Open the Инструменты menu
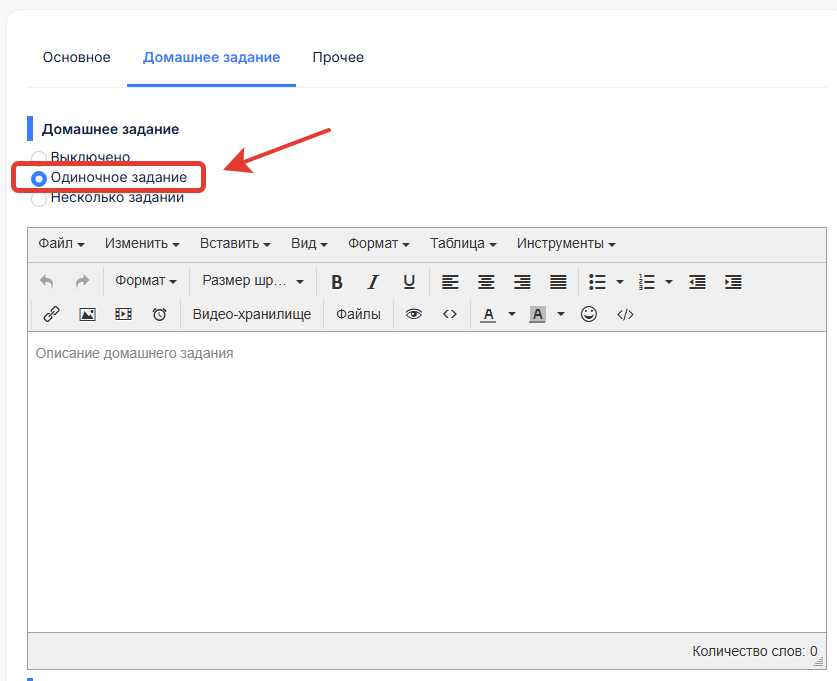 pos(566,243)
